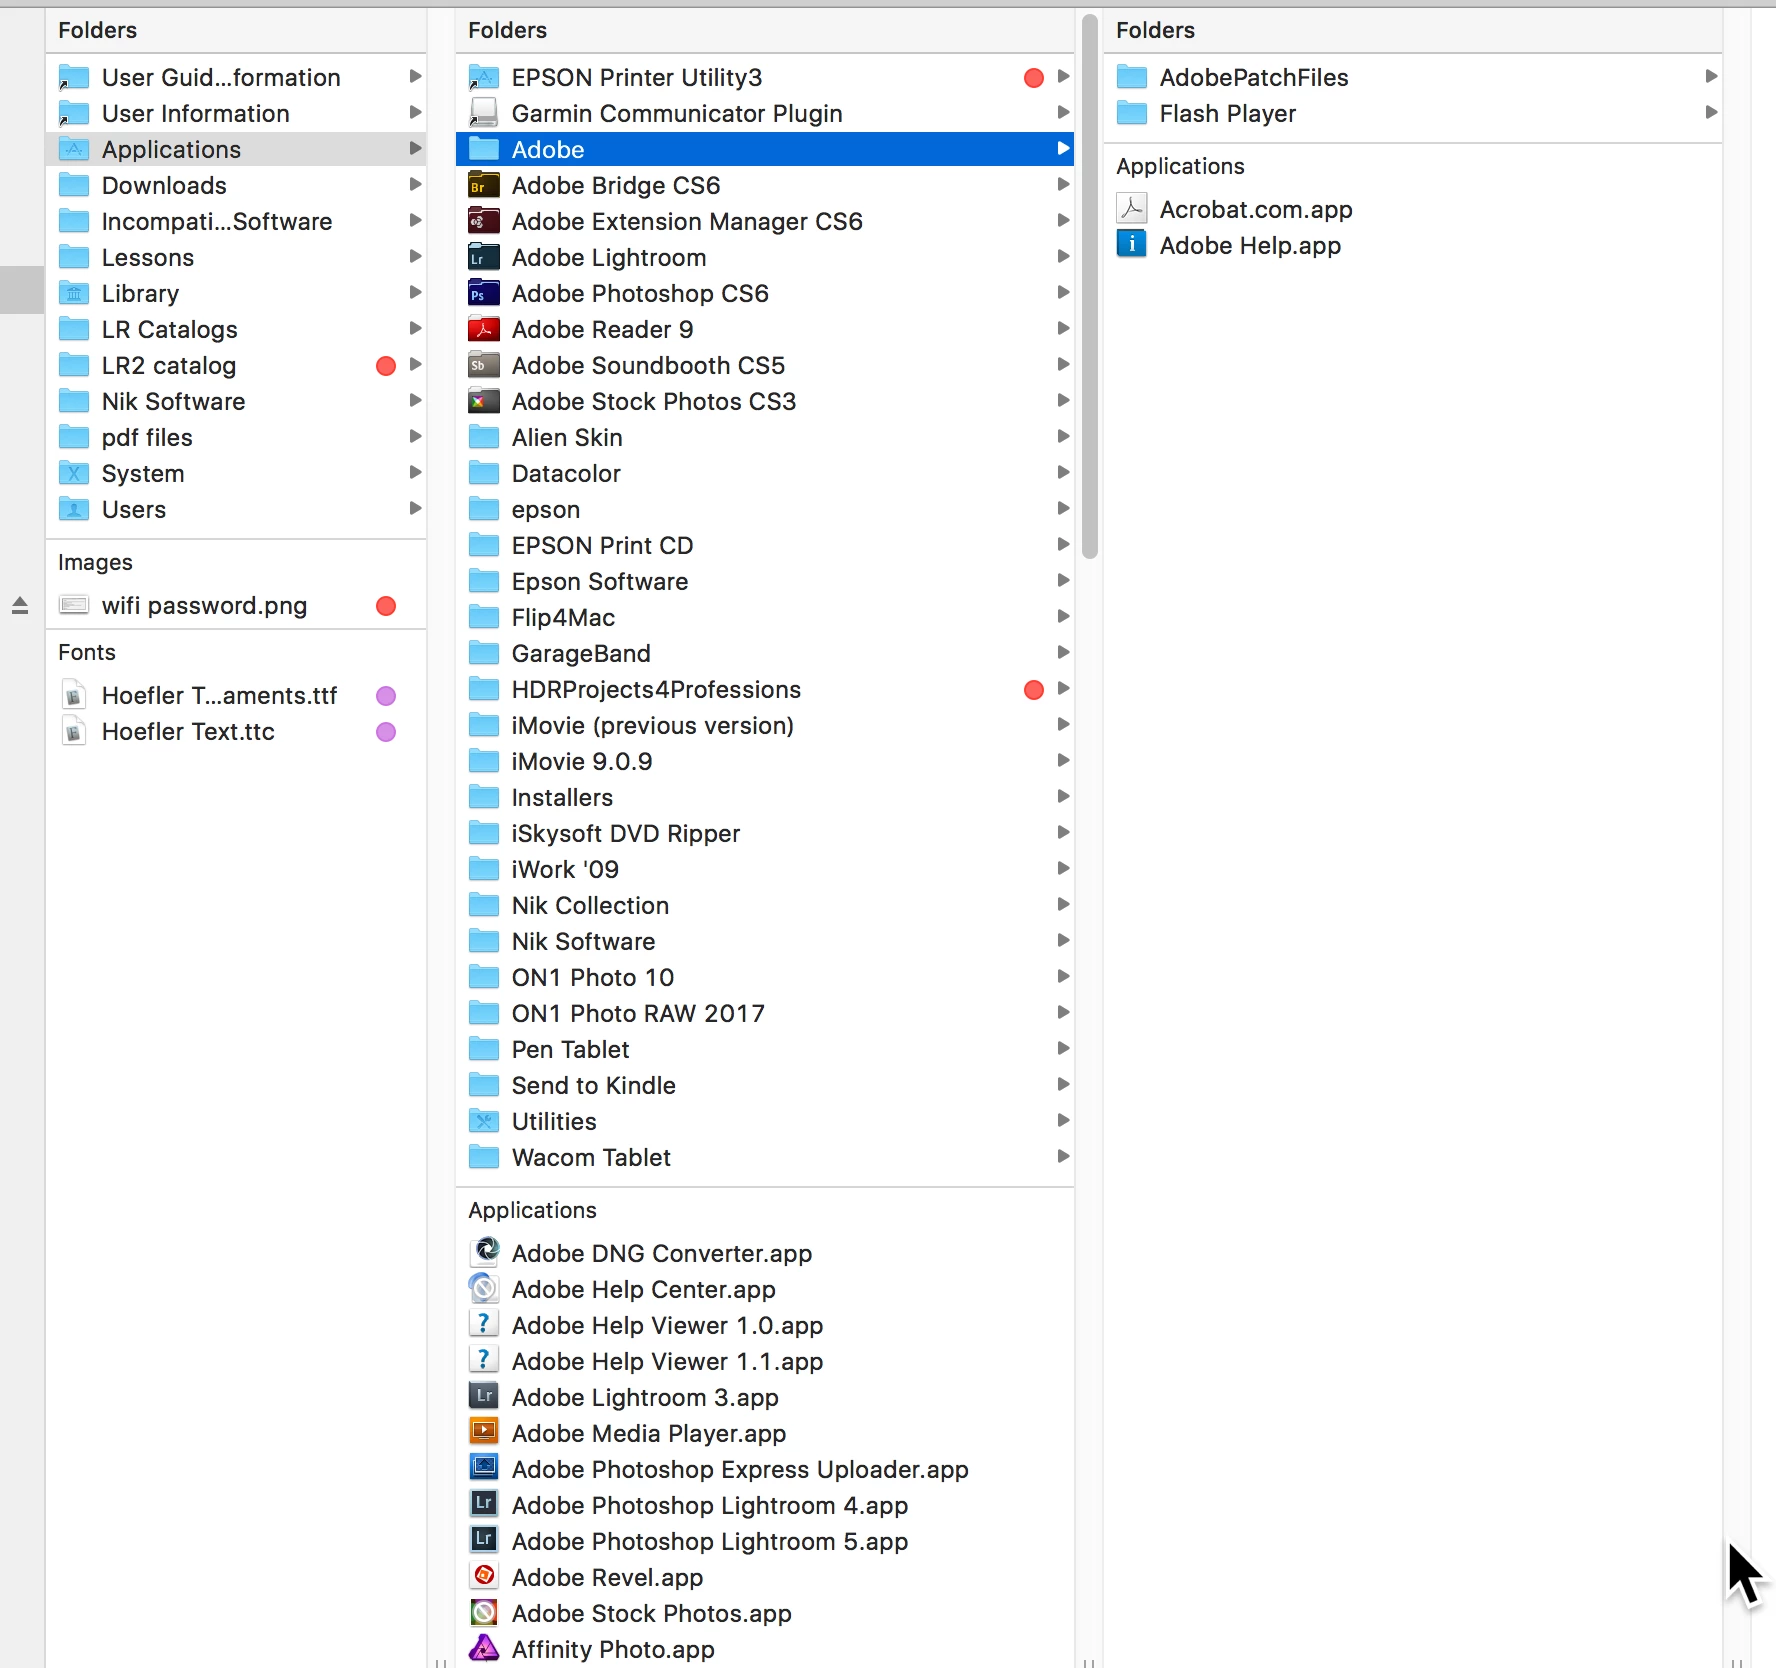Click the Adobe Lightroom 3 app icon
This screenshot has width=1776, height=1668.
click(484, 1396)
